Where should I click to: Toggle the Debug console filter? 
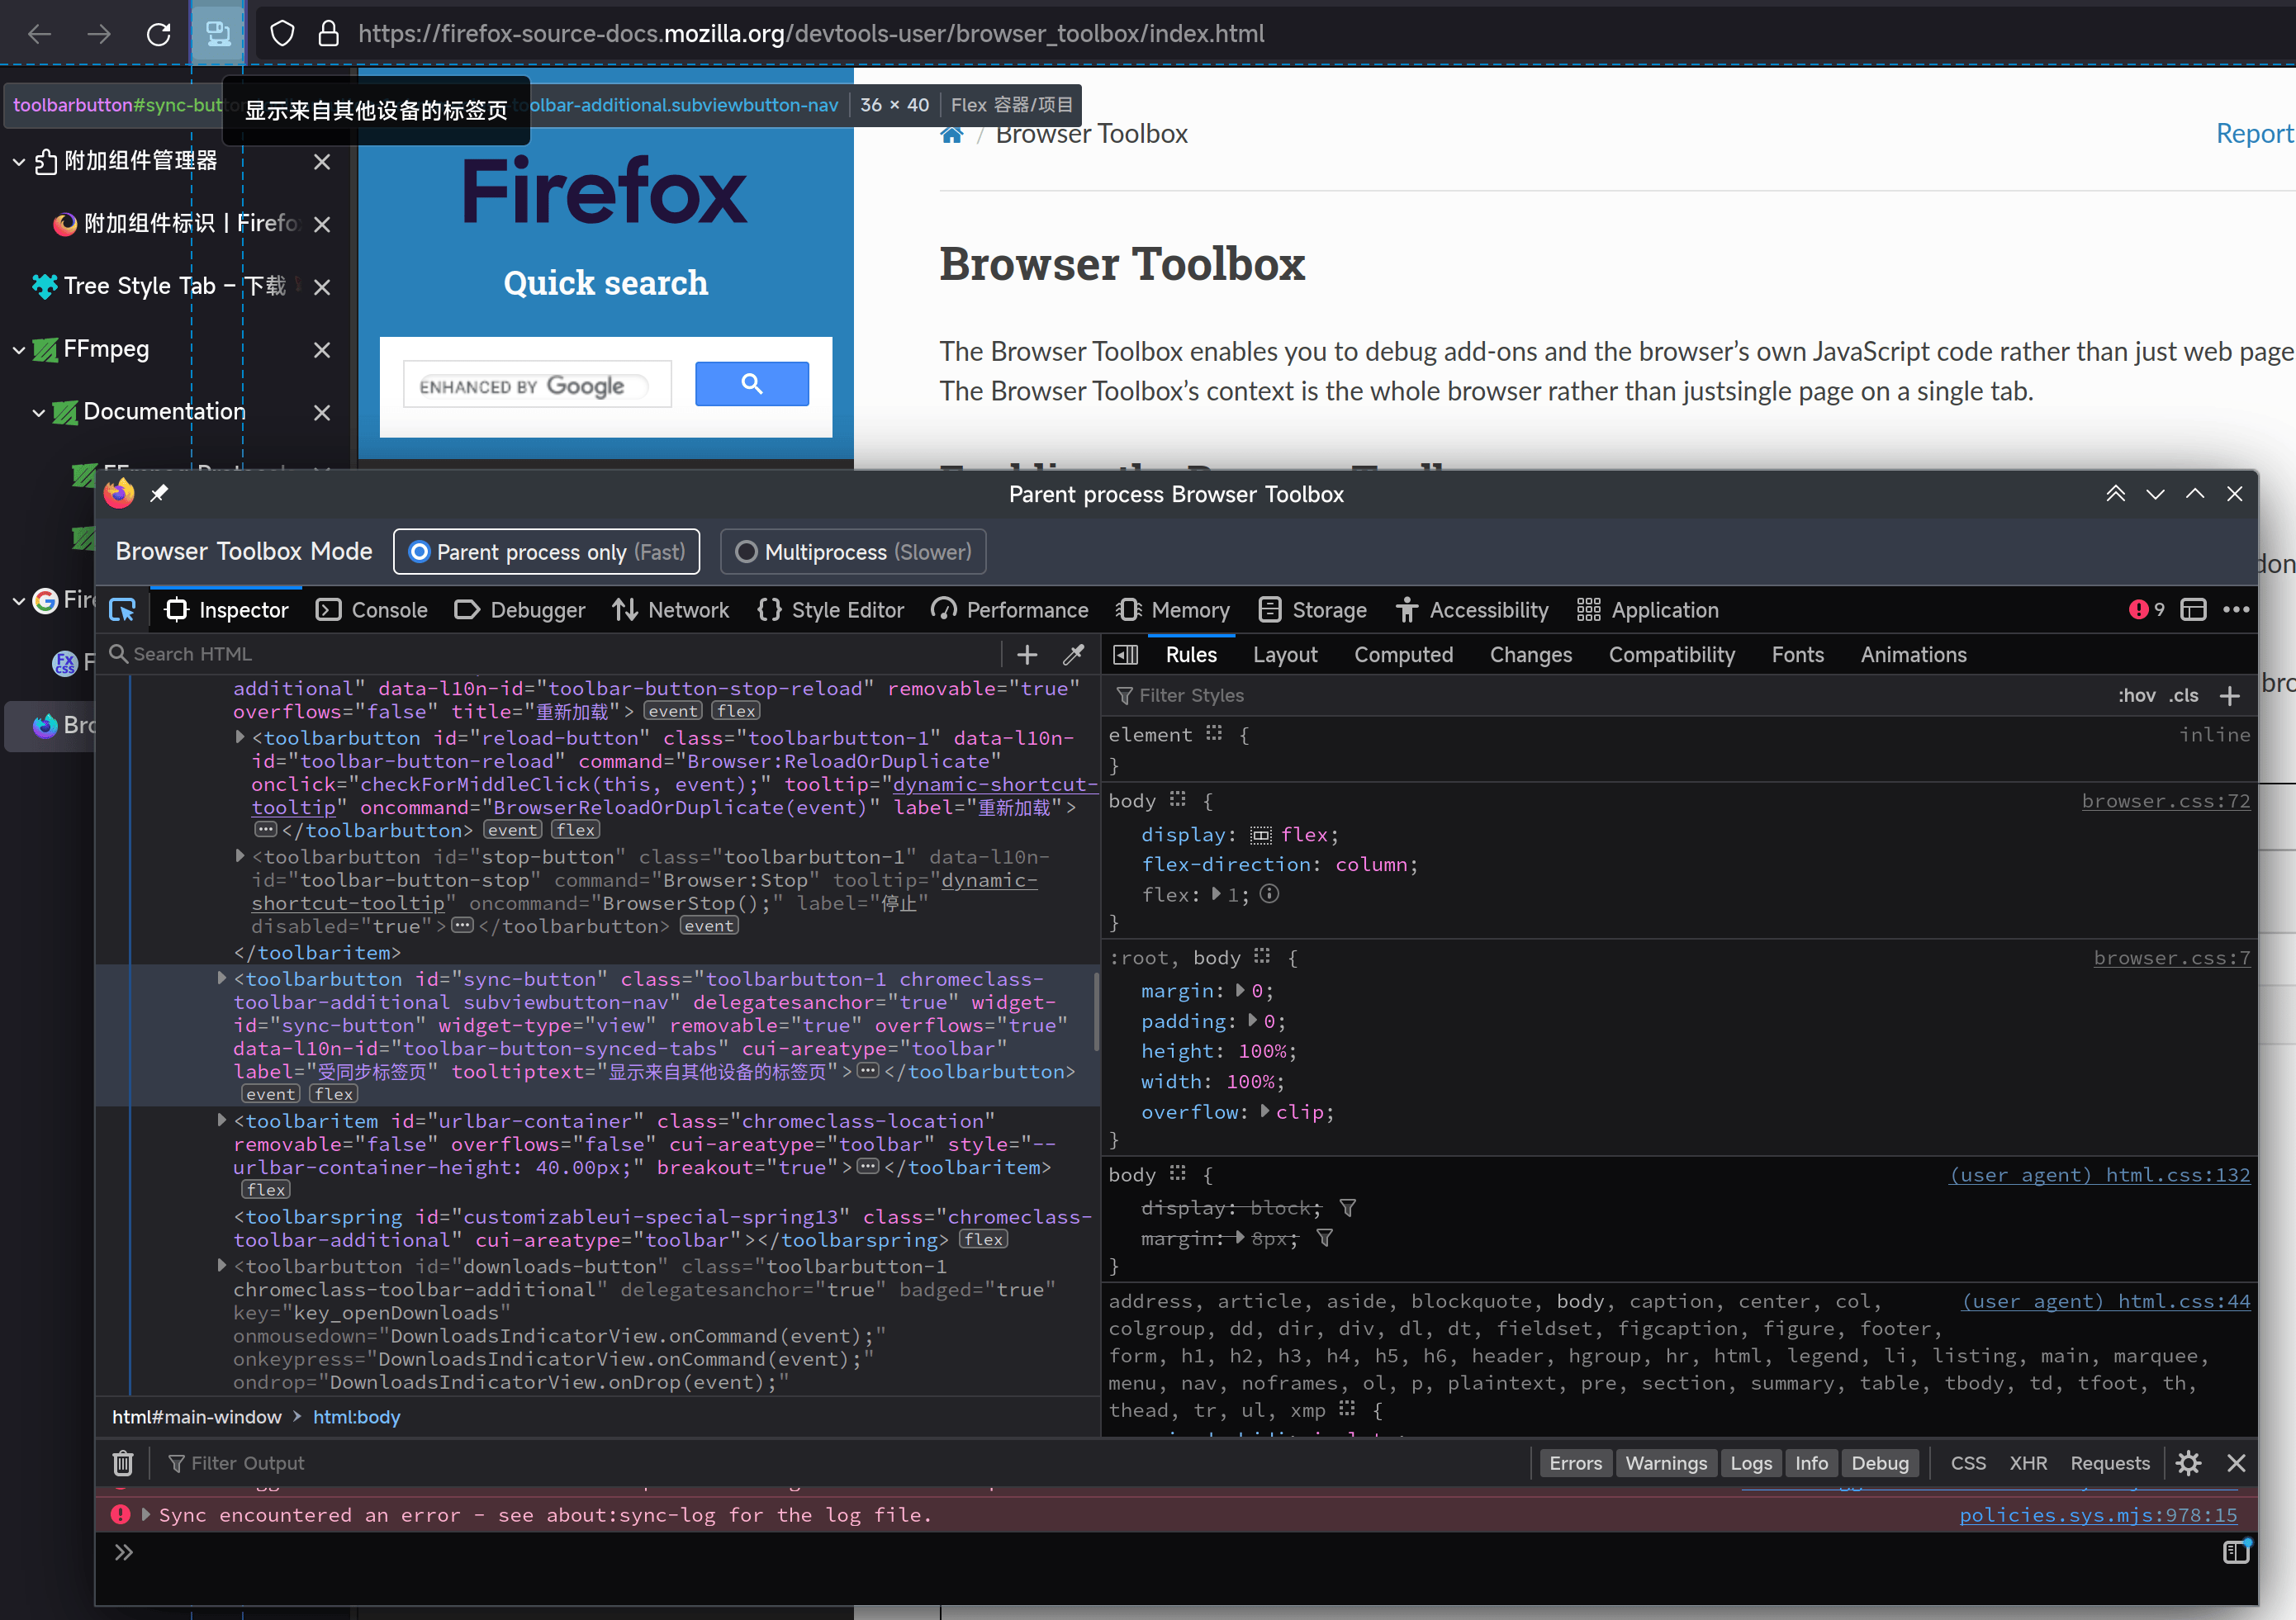[x=1880, y=1463]
